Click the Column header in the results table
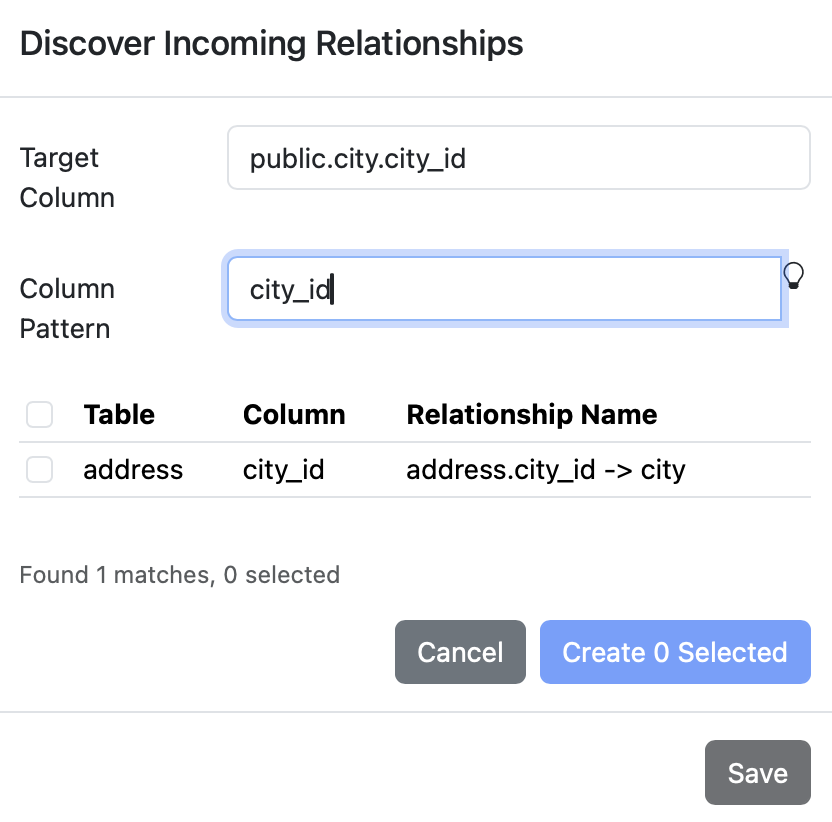 click(294, 414)
